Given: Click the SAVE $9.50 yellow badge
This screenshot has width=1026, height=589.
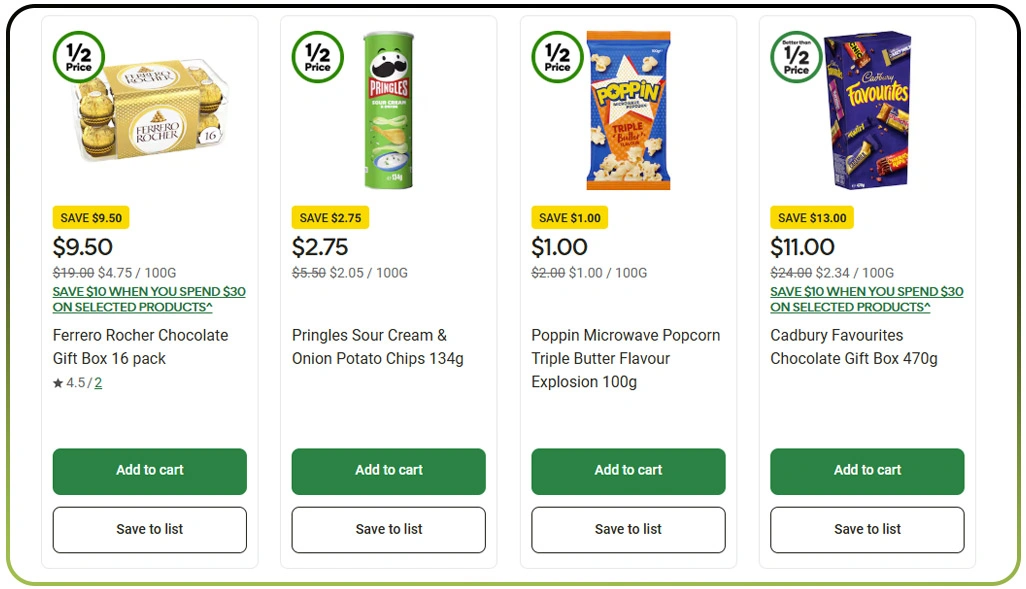Looking at the screenshot, I should pos(91,217).
